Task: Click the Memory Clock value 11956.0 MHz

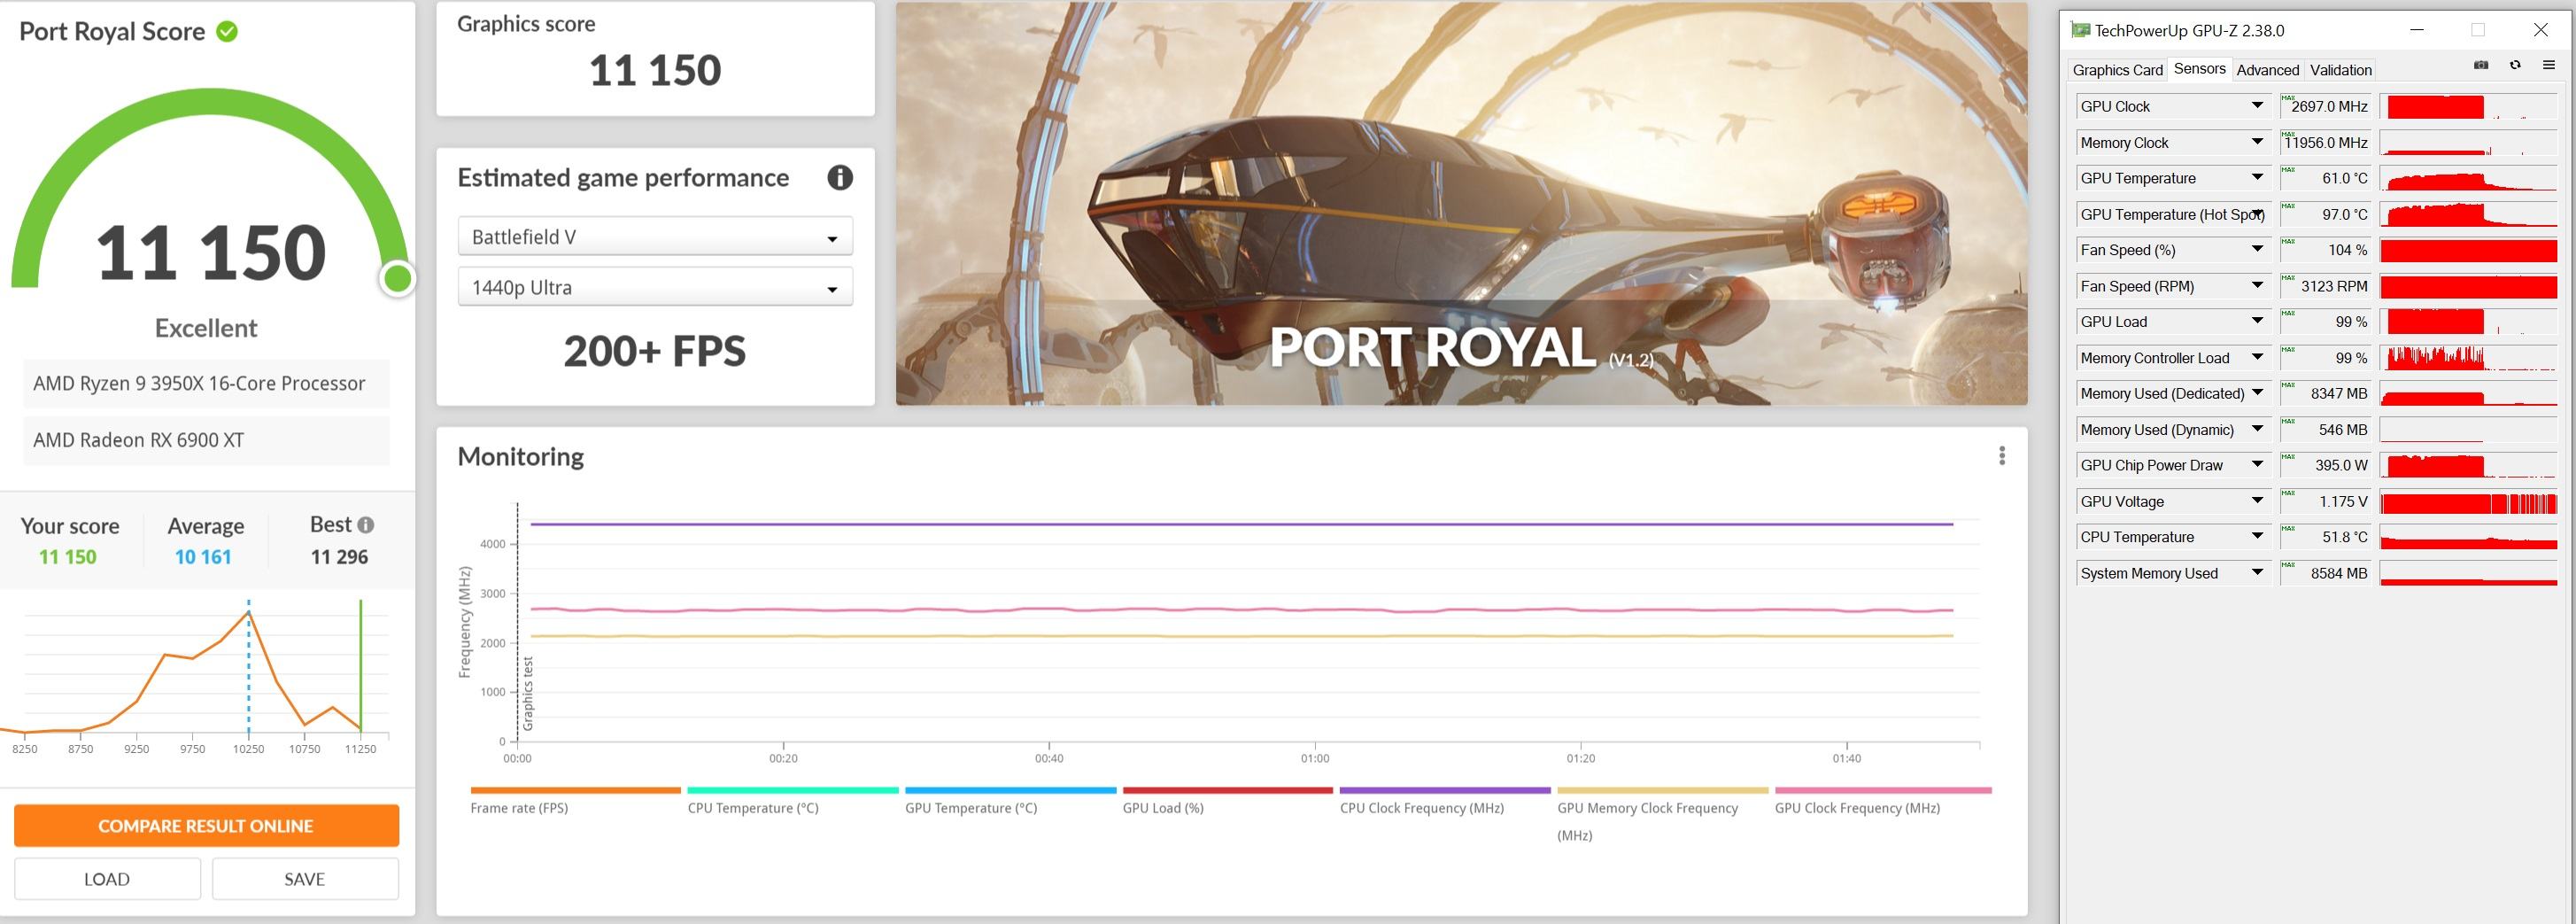Action: click(x=2327, y=142)
